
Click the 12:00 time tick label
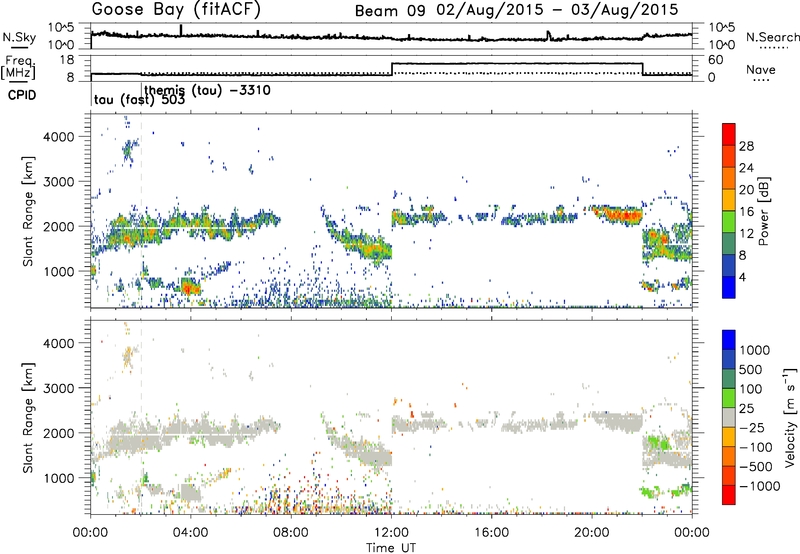coord(391,533)
